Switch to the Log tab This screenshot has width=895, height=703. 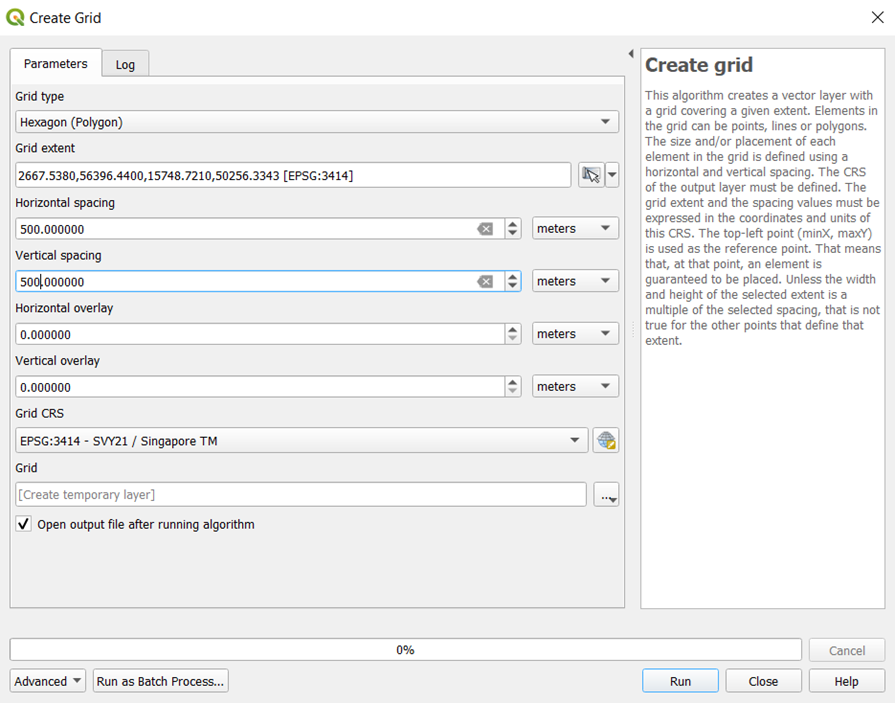[x=125, y=64]
